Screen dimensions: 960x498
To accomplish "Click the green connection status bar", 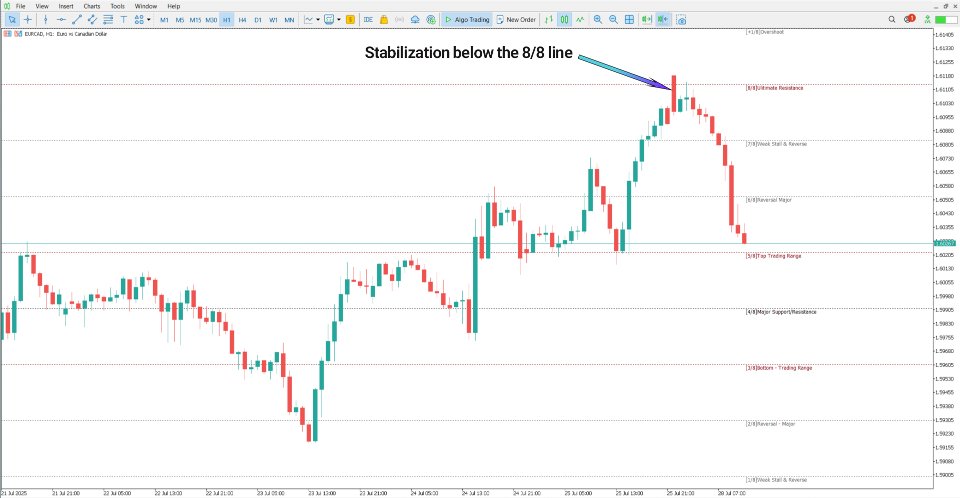I will click(946, 20).
